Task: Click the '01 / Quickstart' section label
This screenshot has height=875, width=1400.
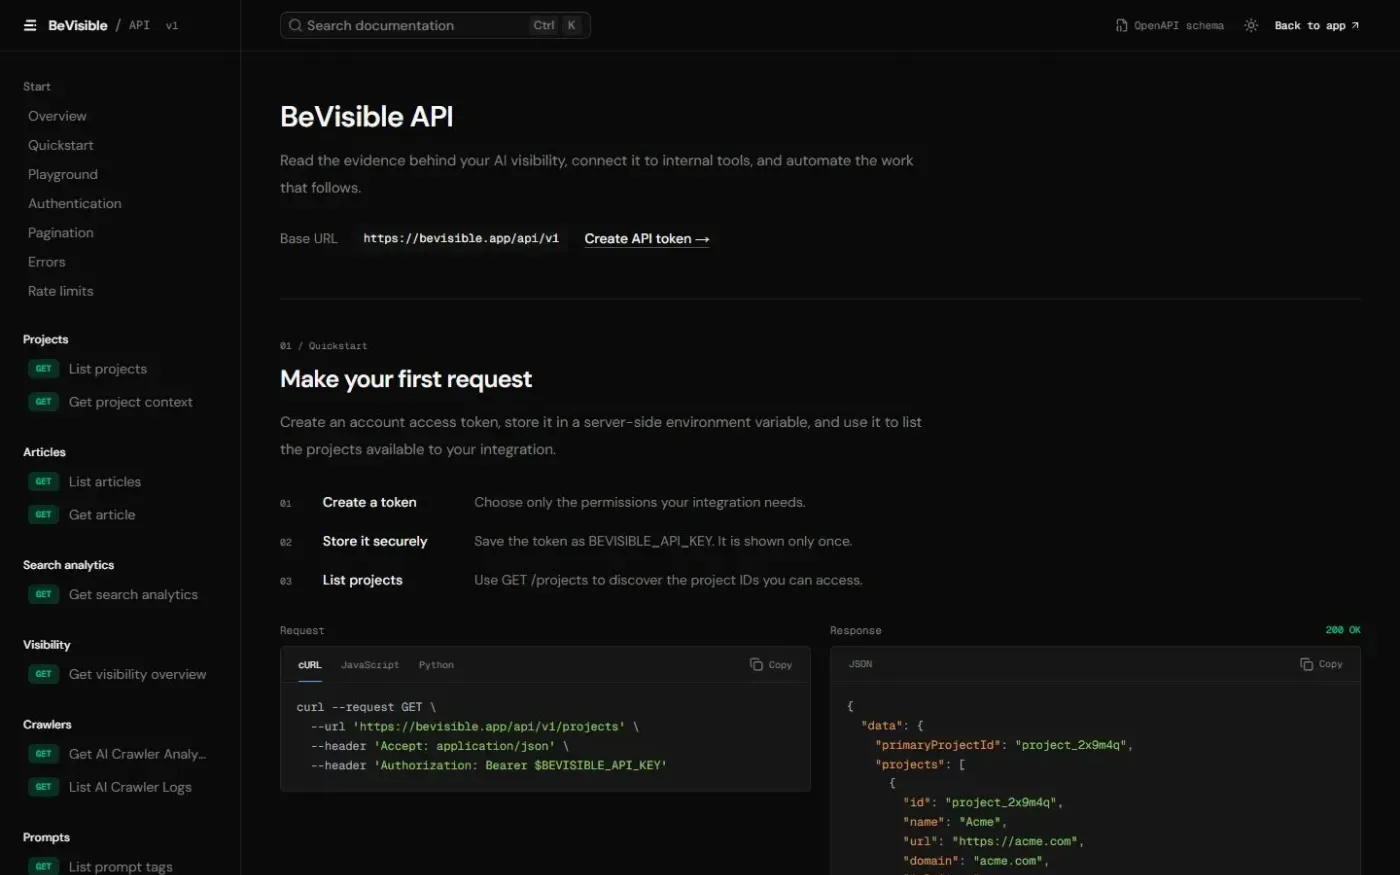Action: tap(324, 346)
